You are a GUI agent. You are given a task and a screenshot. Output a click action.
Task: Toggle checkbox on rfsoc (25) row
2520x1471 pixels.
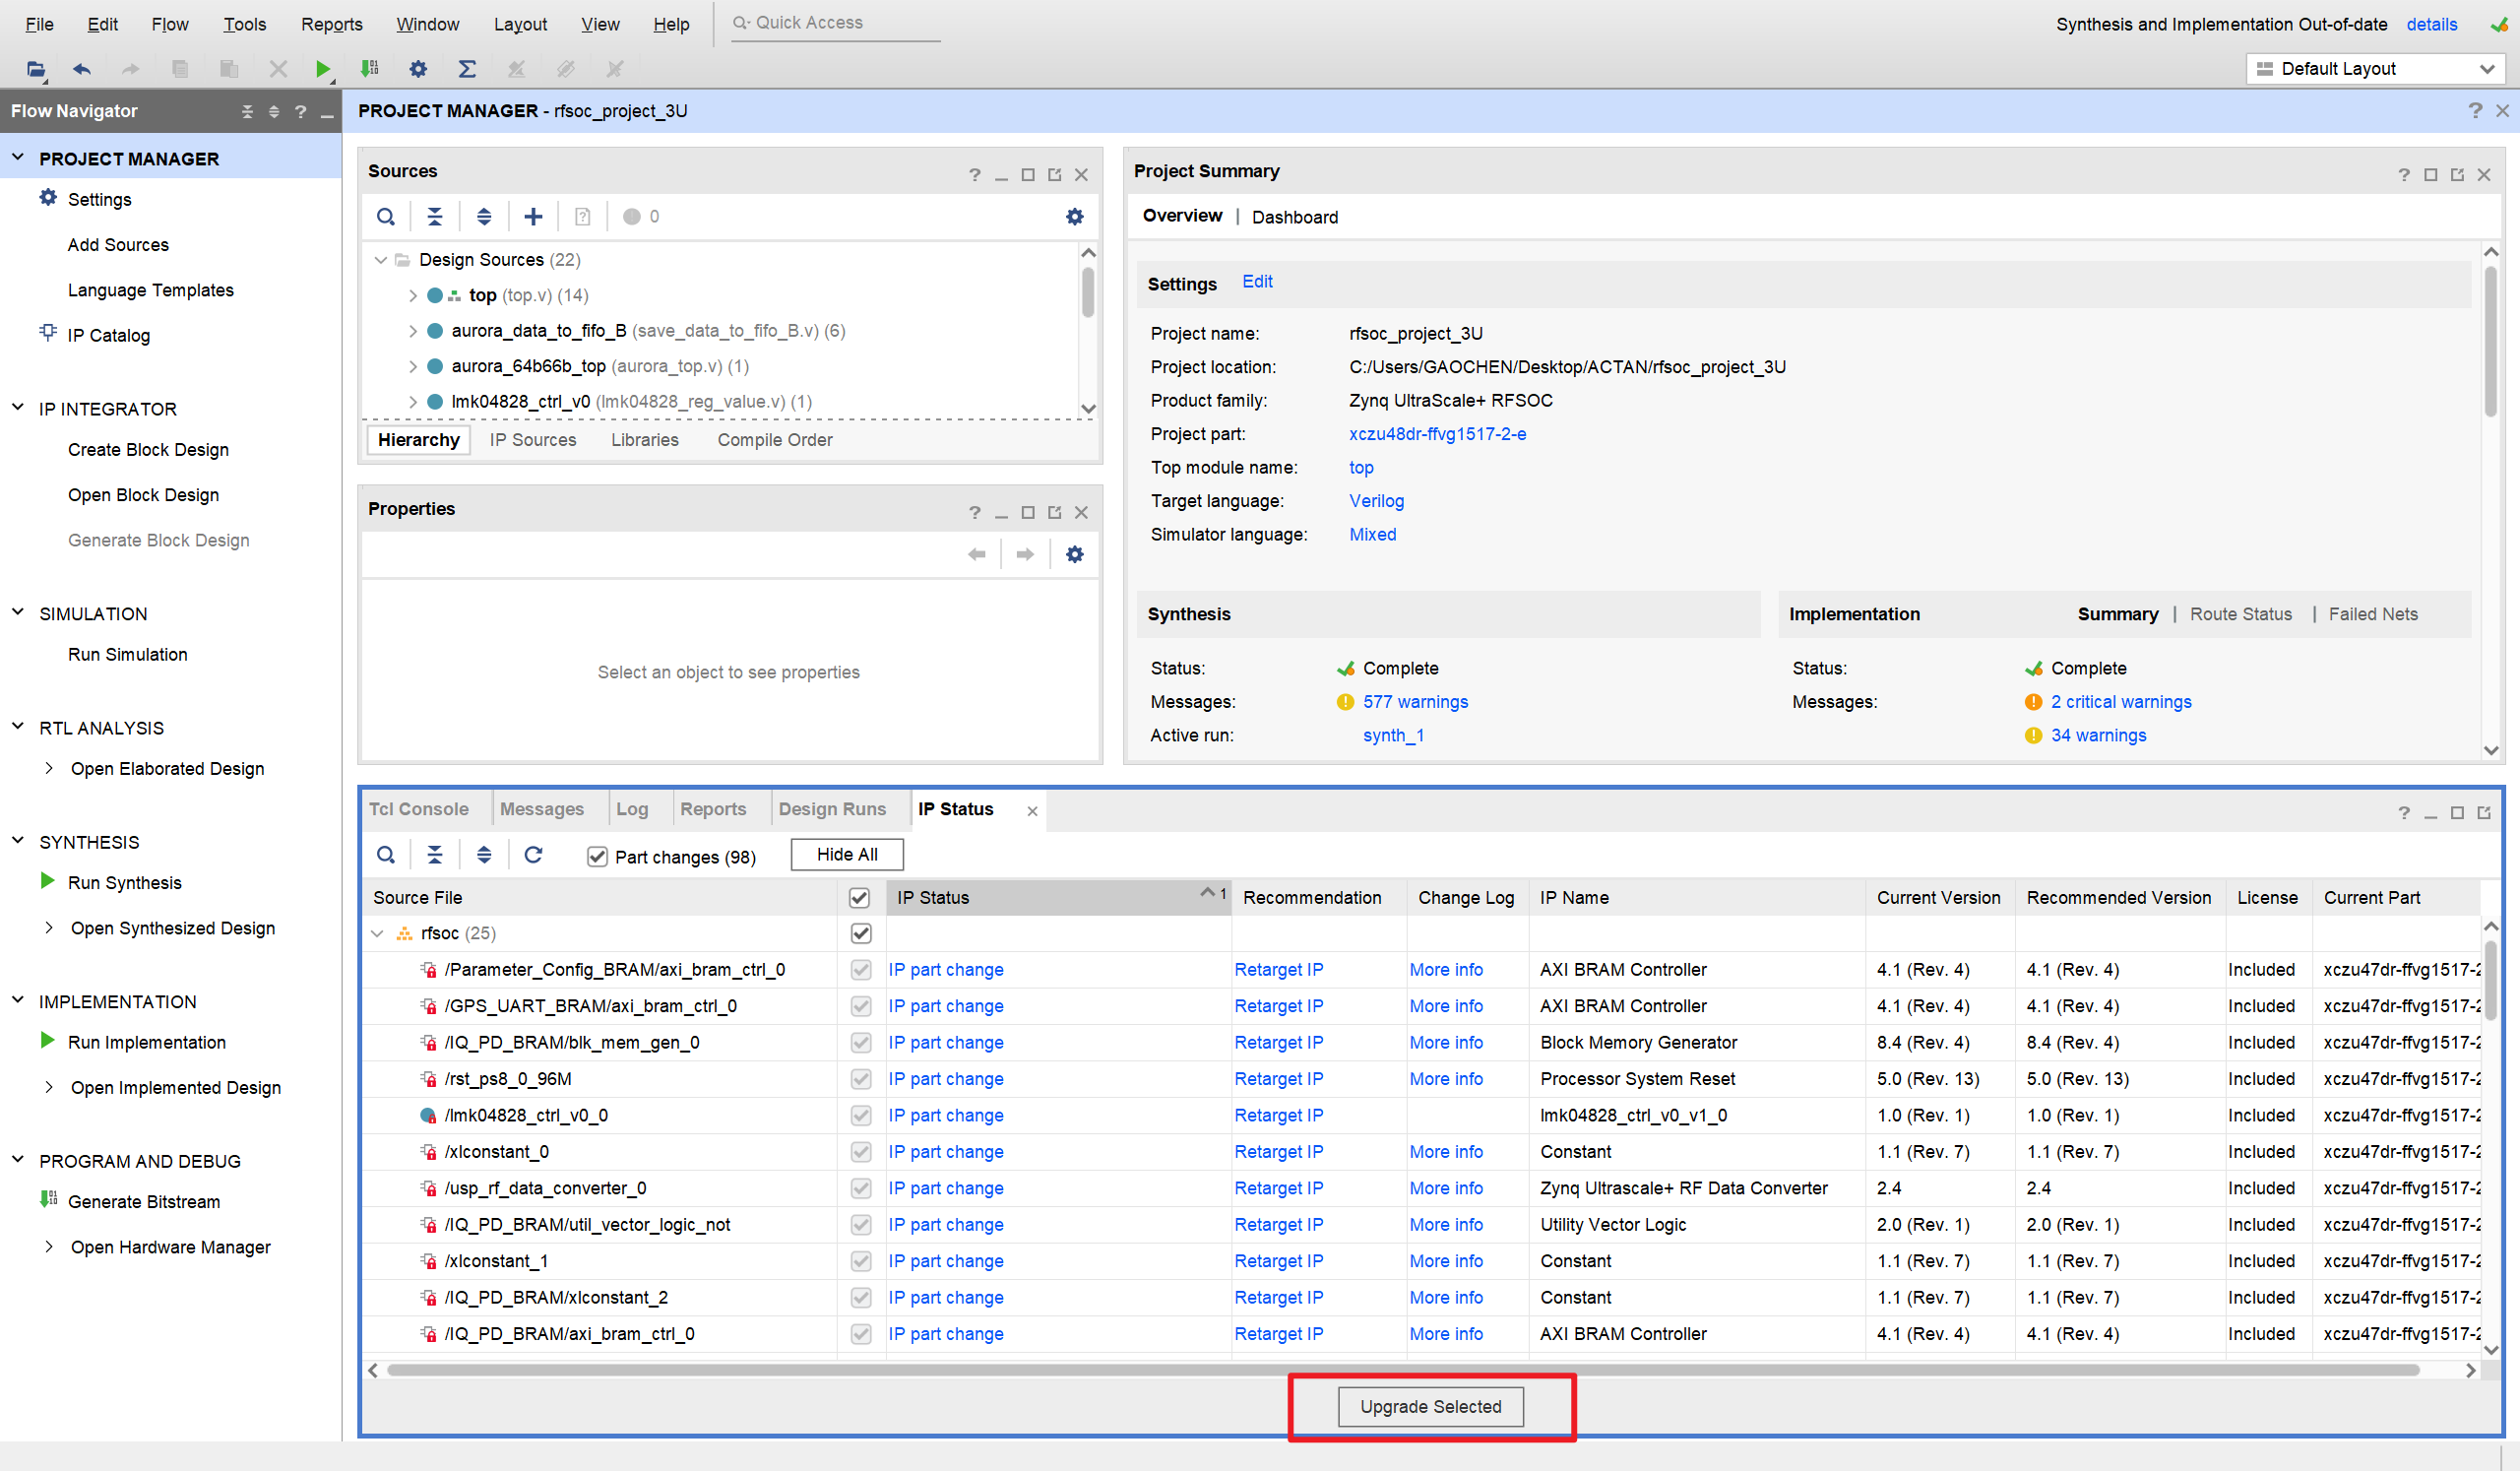click(x=861, y=933)
